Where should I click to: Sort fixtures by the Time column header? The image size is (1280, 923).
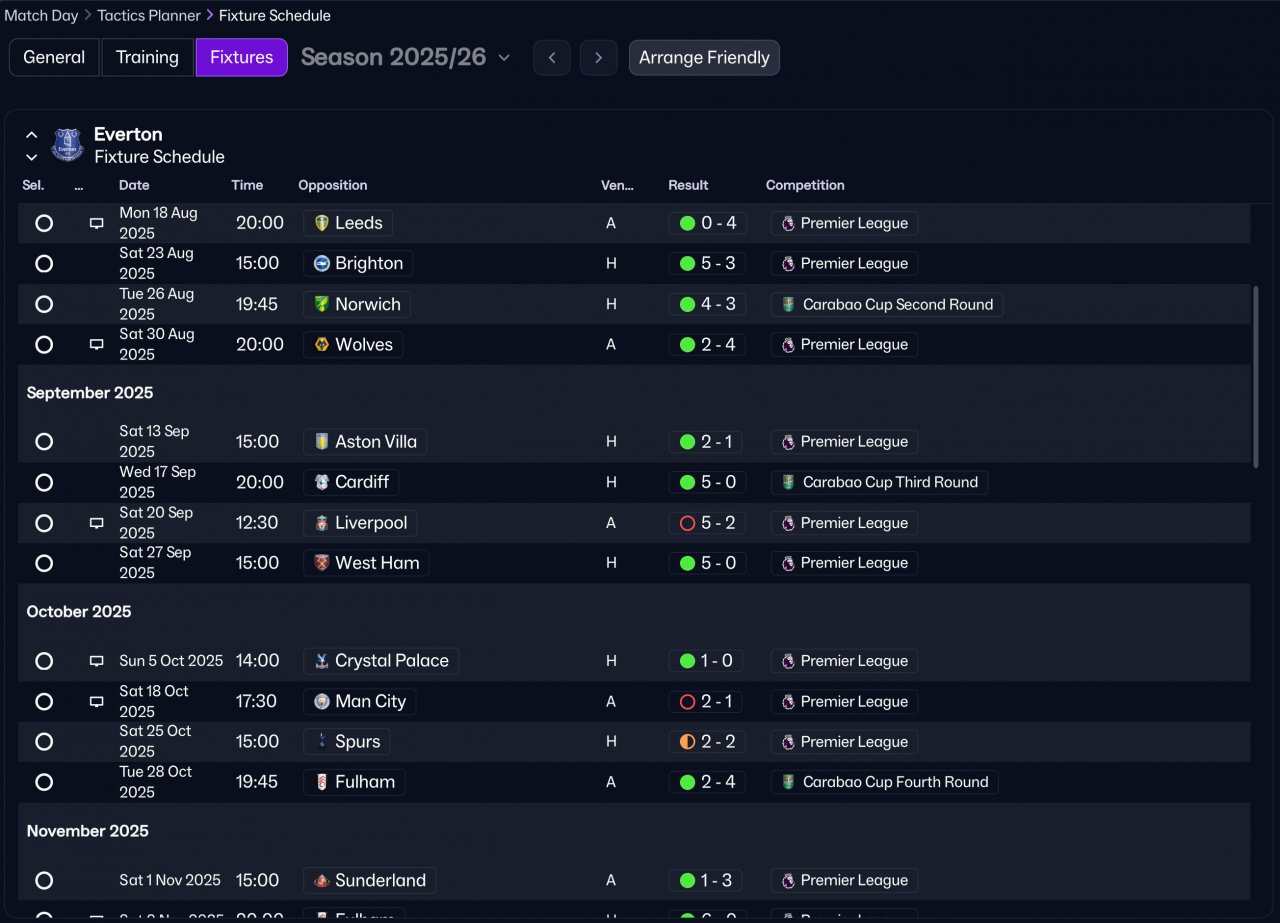pos(247,185)
